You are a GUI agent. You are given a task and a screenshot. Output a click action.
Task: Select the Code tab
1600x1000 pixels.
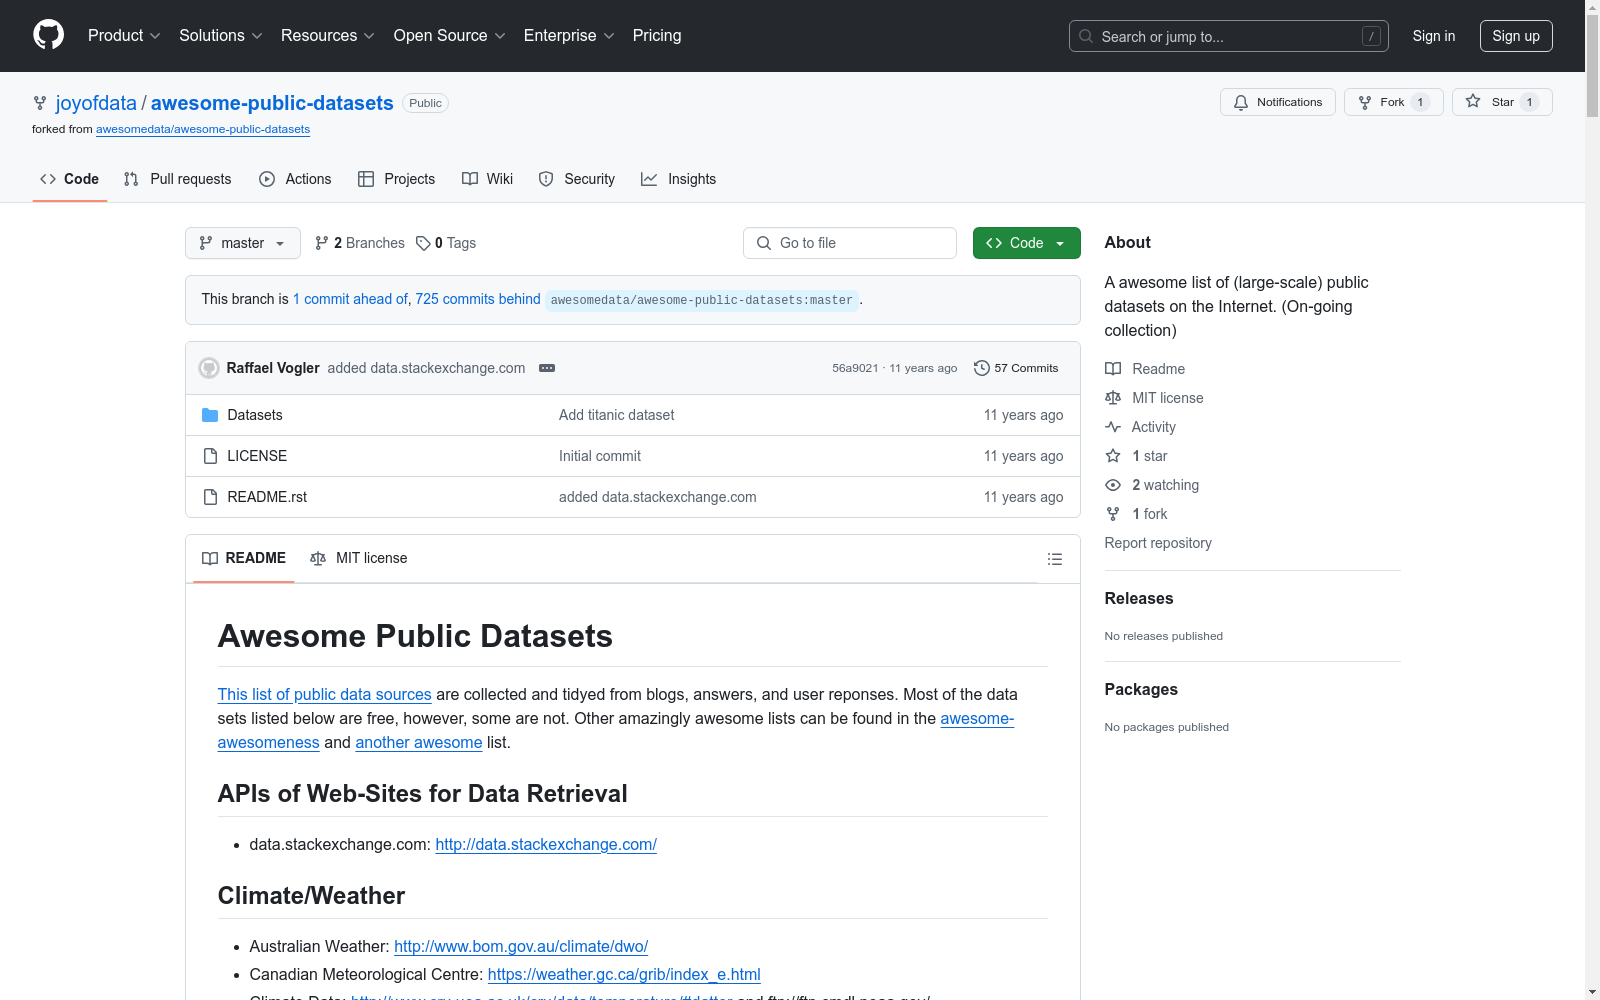tap(70, 179)
